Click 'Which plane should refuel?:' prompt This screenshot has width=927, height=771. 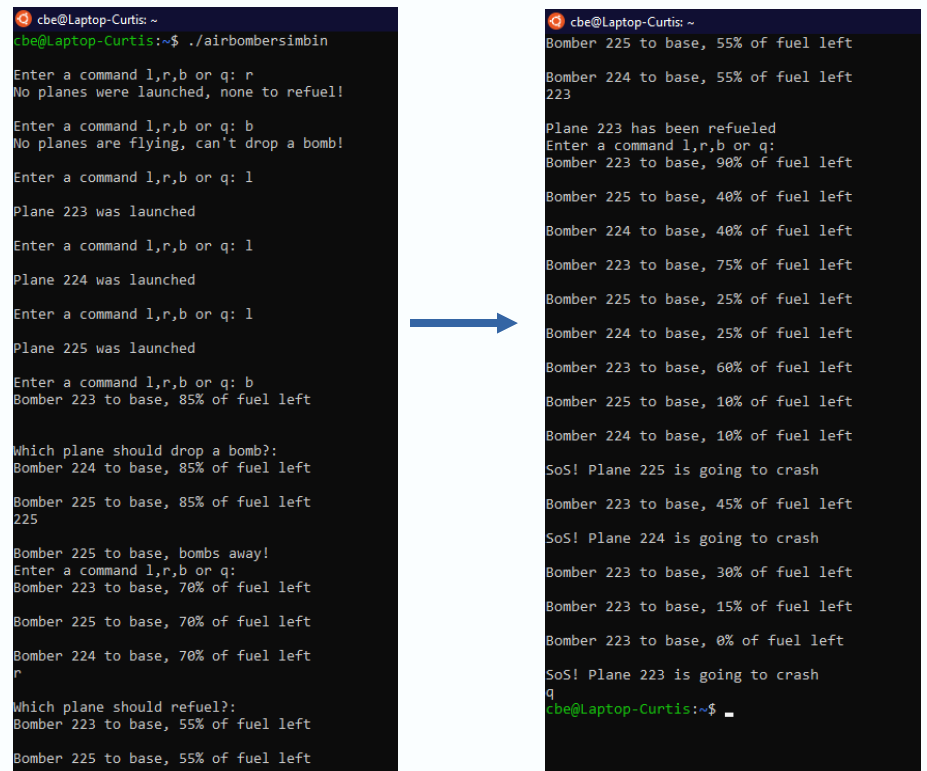pyautogui.click(x=124, y=708)
